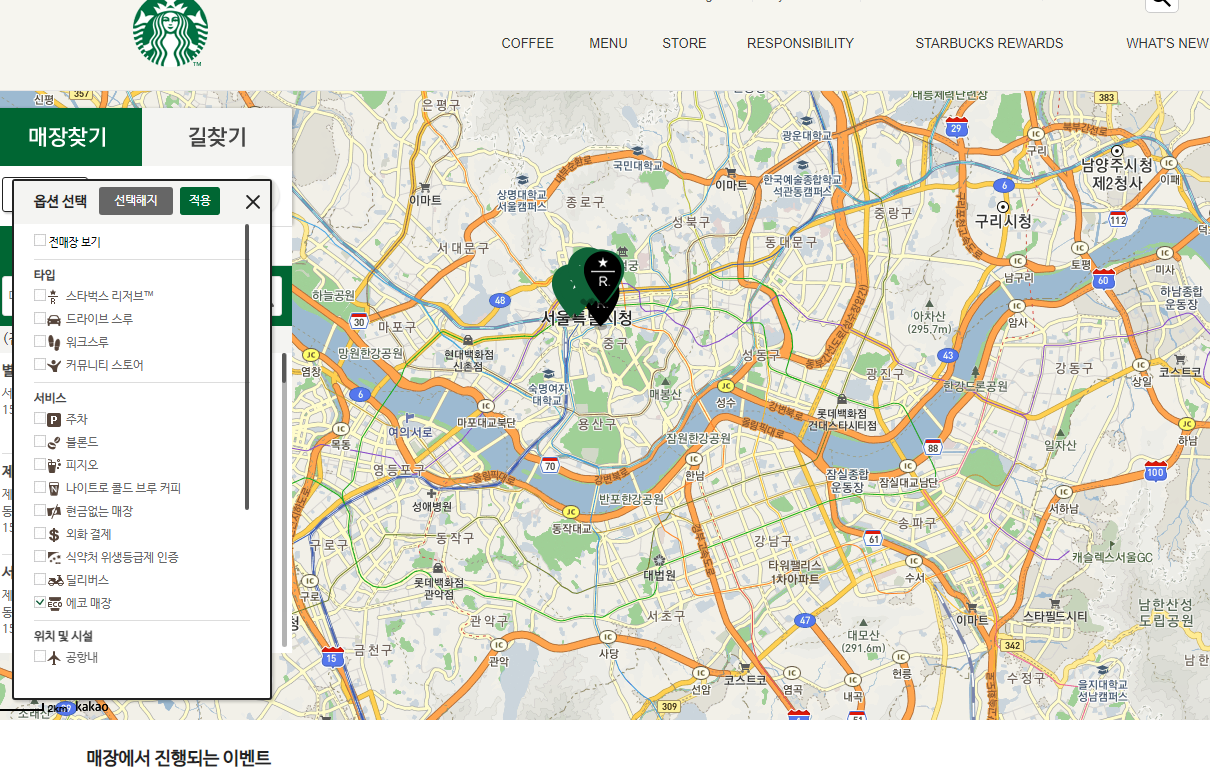Click the parking P icon for 주차
Screen dimensions: 1210x768
[54, 420]
